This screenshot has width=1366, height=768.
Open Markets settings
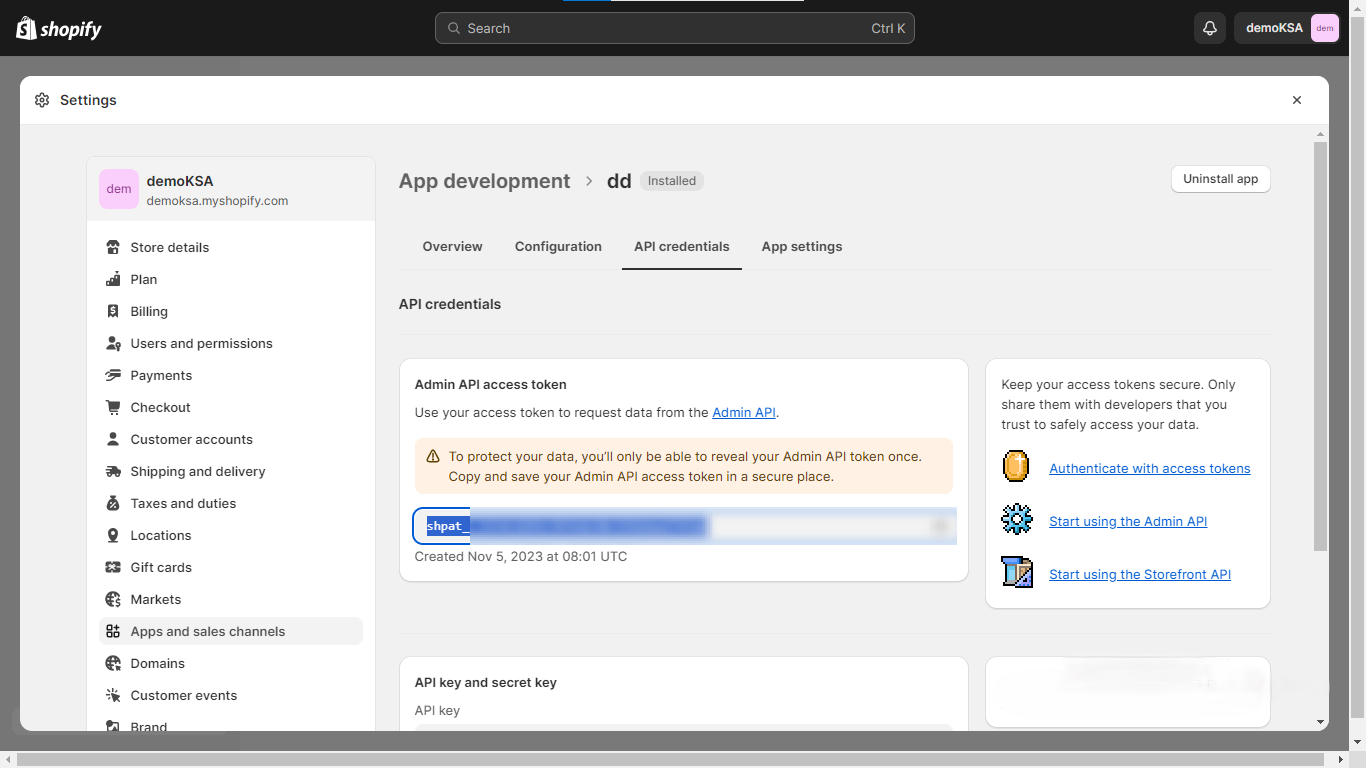pyautogui.click(x=155, y=599)
